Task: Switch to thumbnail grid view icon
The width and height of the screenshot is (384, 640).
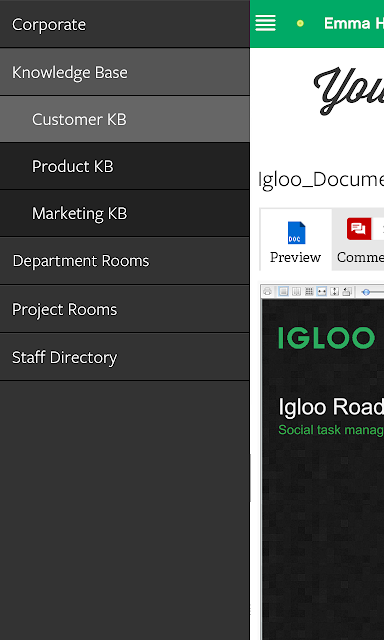Action: click(x=309, y=291)
